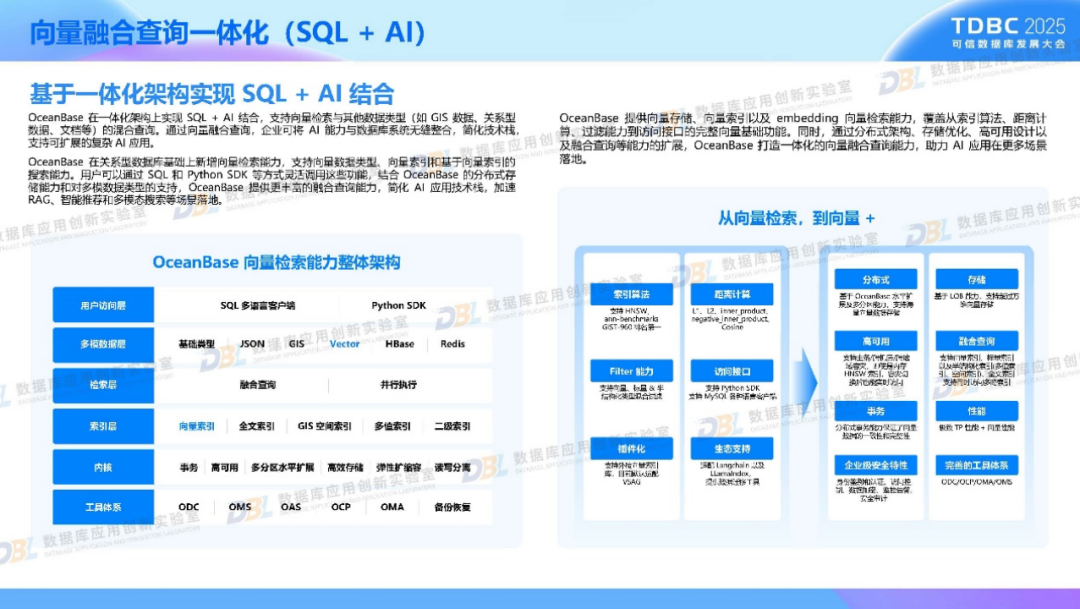Click 事务 in the 内核 row

189,467
